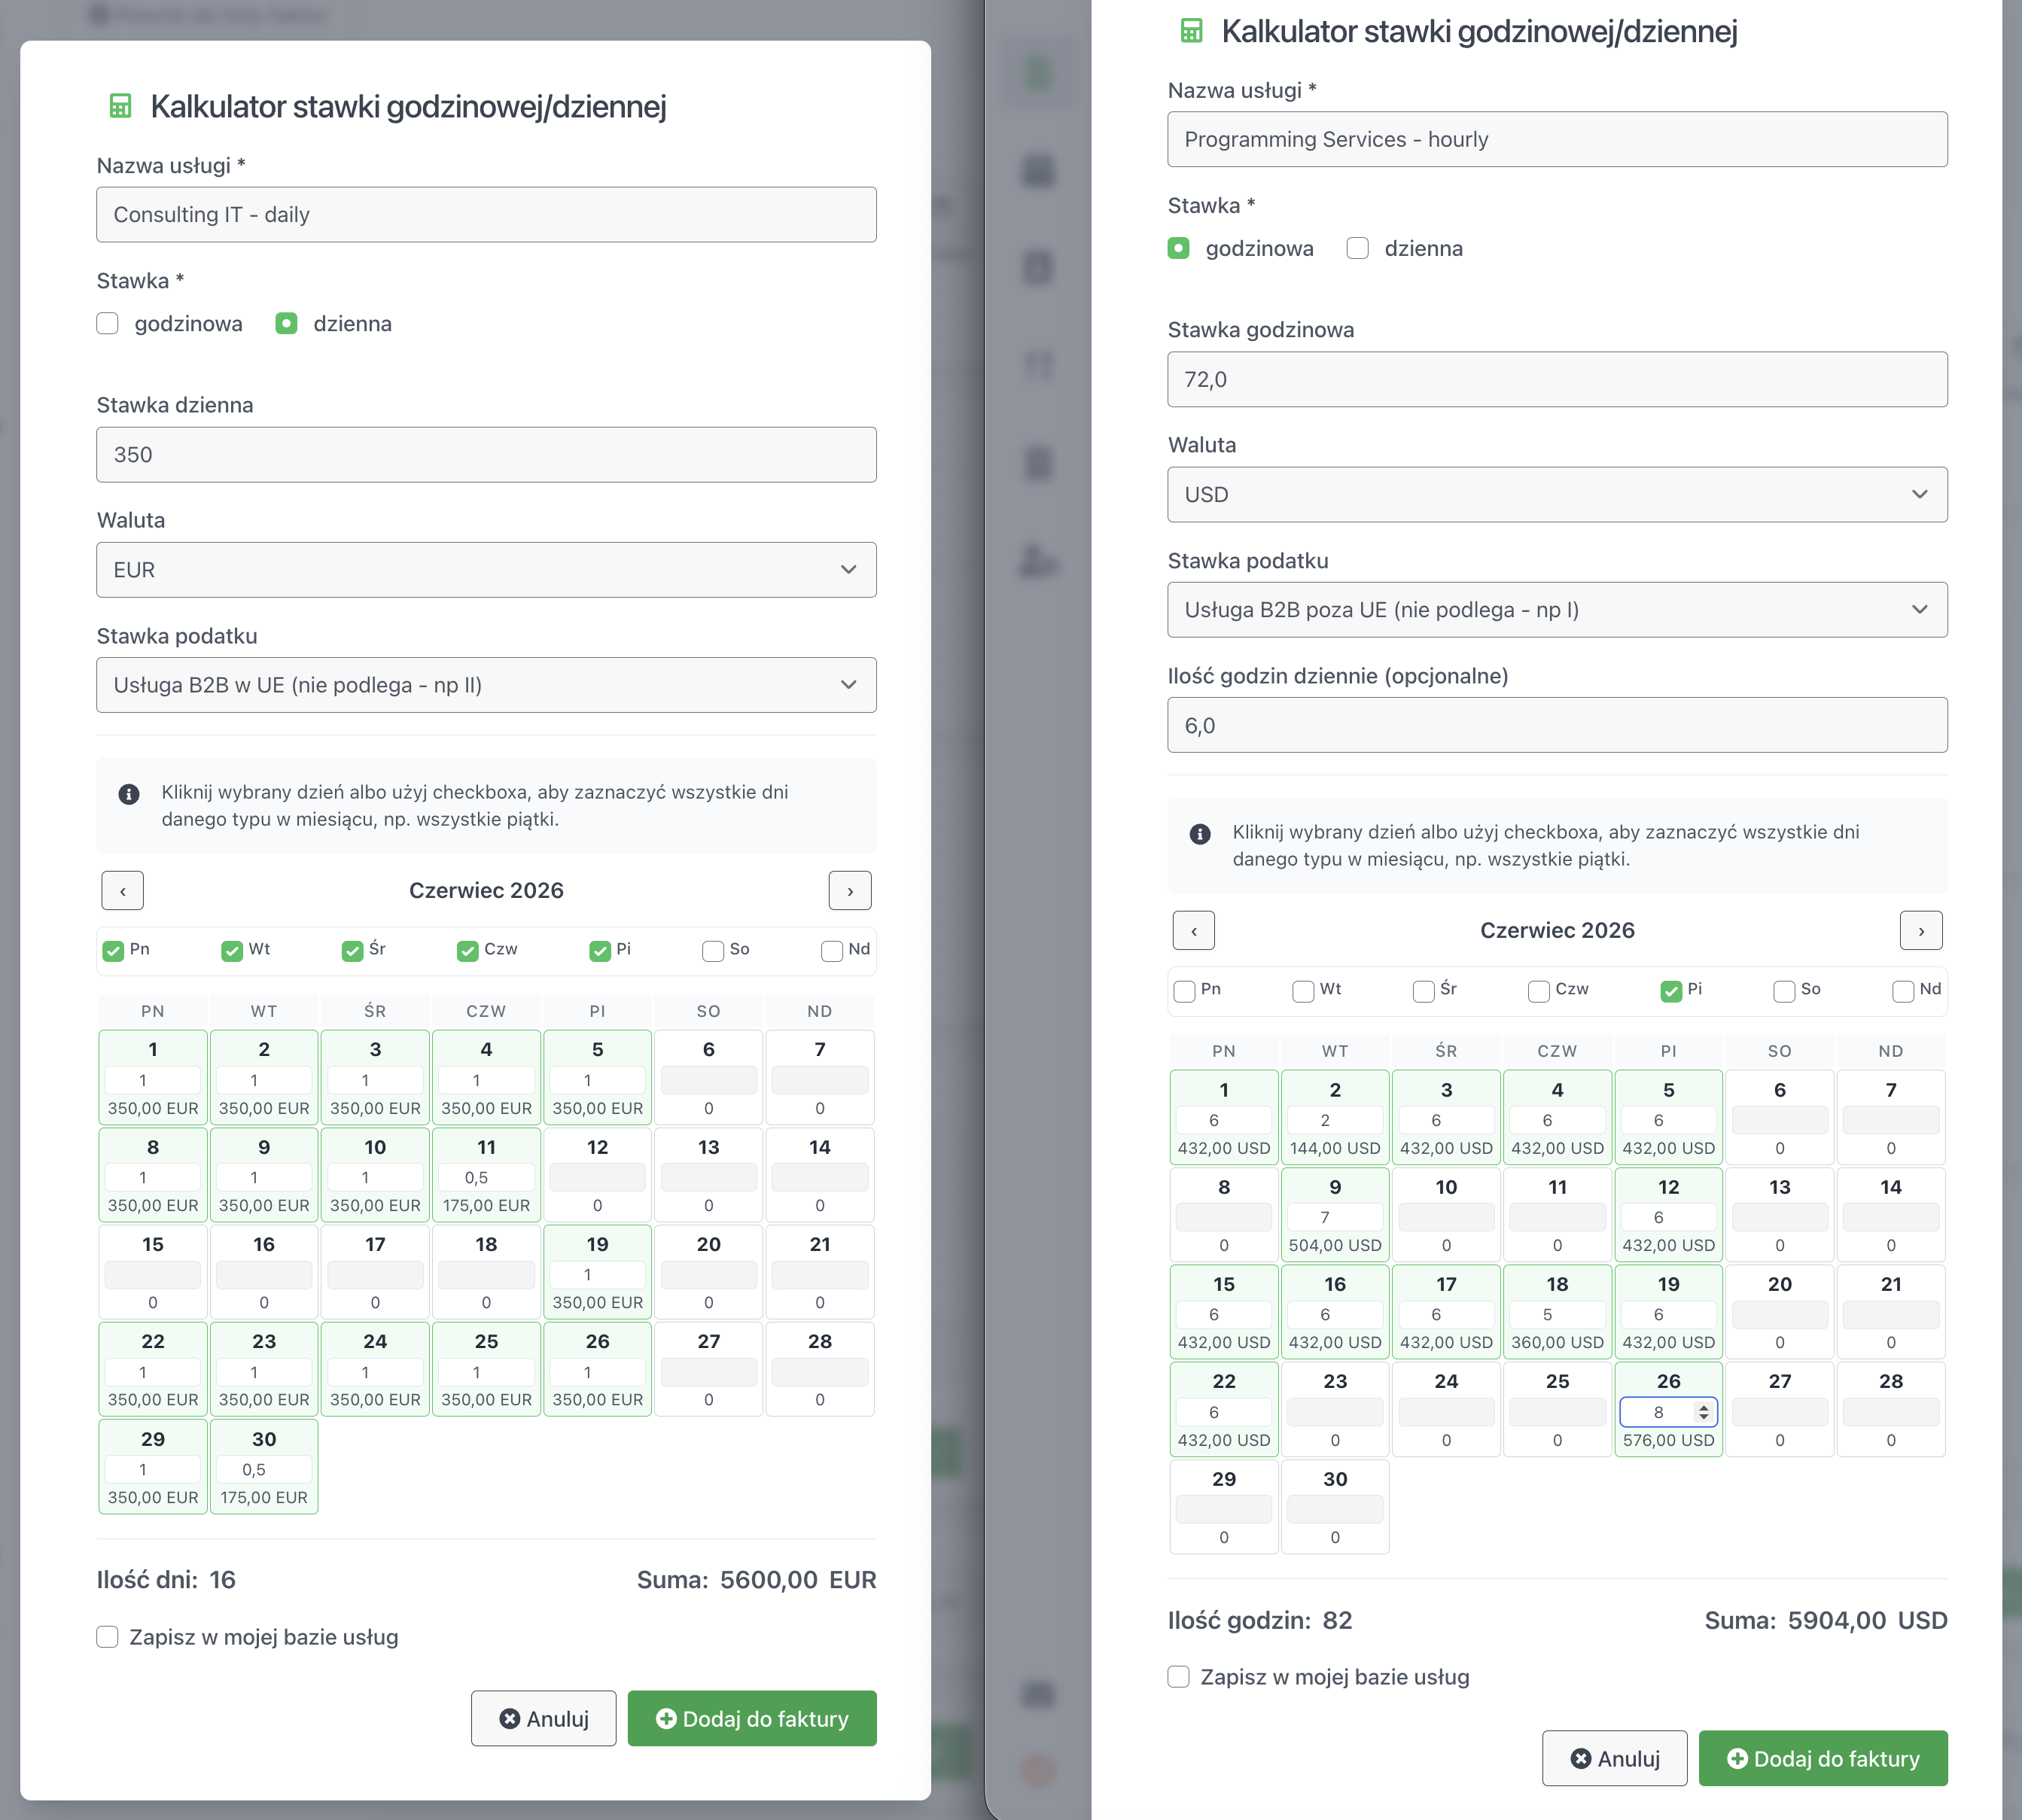
Task: Uncheck the Pi weekday checkbox in the USD calendar
Action: click(1671, 991)
